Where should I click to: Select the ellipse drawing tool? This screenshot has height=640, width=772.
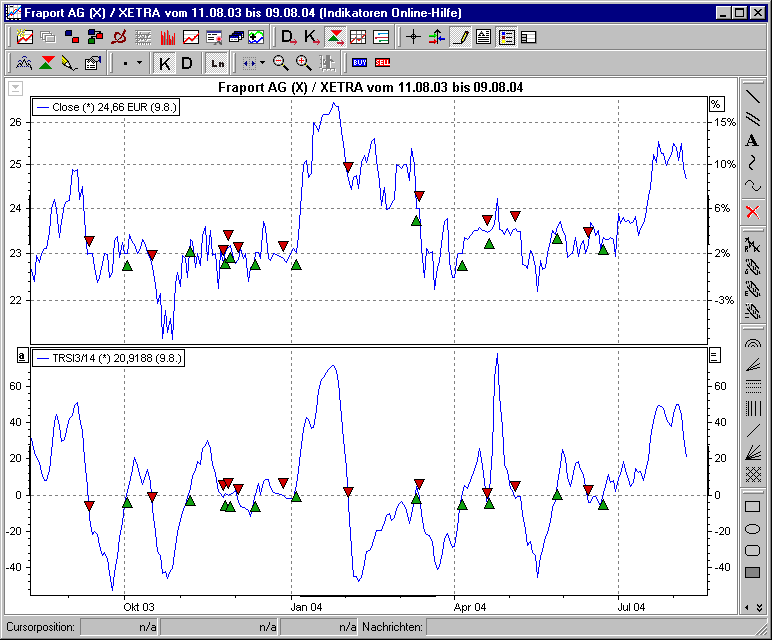[x=753, y=528]
